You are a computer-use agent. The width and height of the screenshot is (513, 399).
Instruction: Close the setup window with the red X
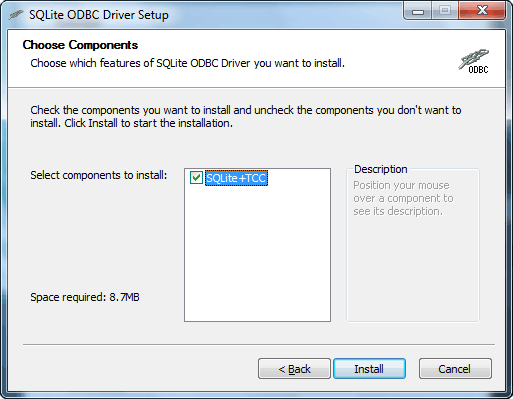pos(482,11)
